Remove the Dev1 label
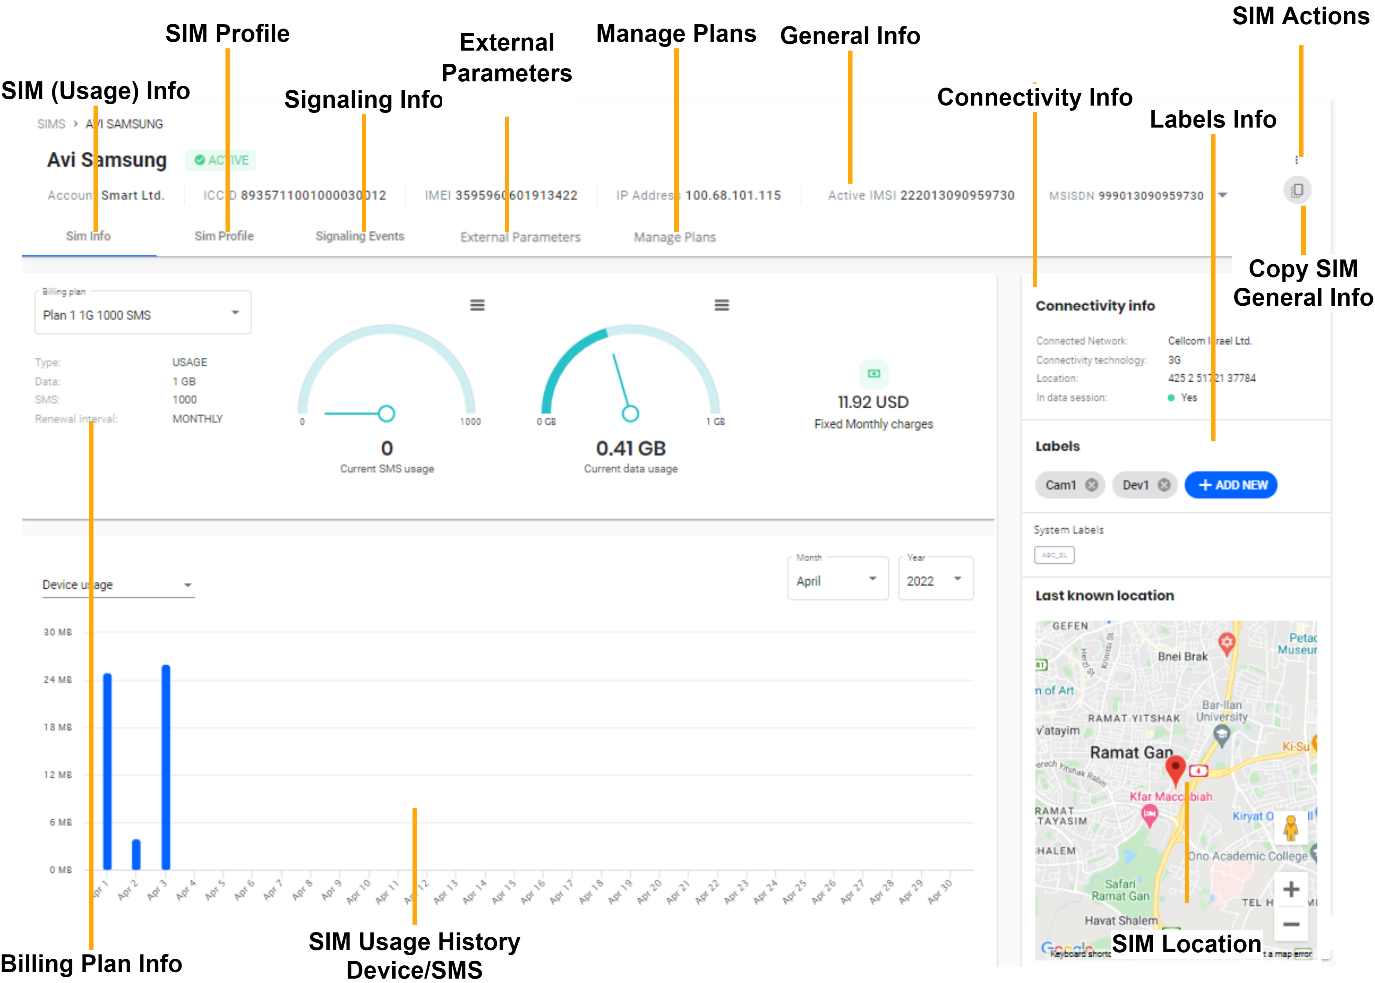The height and width of the screenshot is (983, 1375). click(x=1164, y=485)
